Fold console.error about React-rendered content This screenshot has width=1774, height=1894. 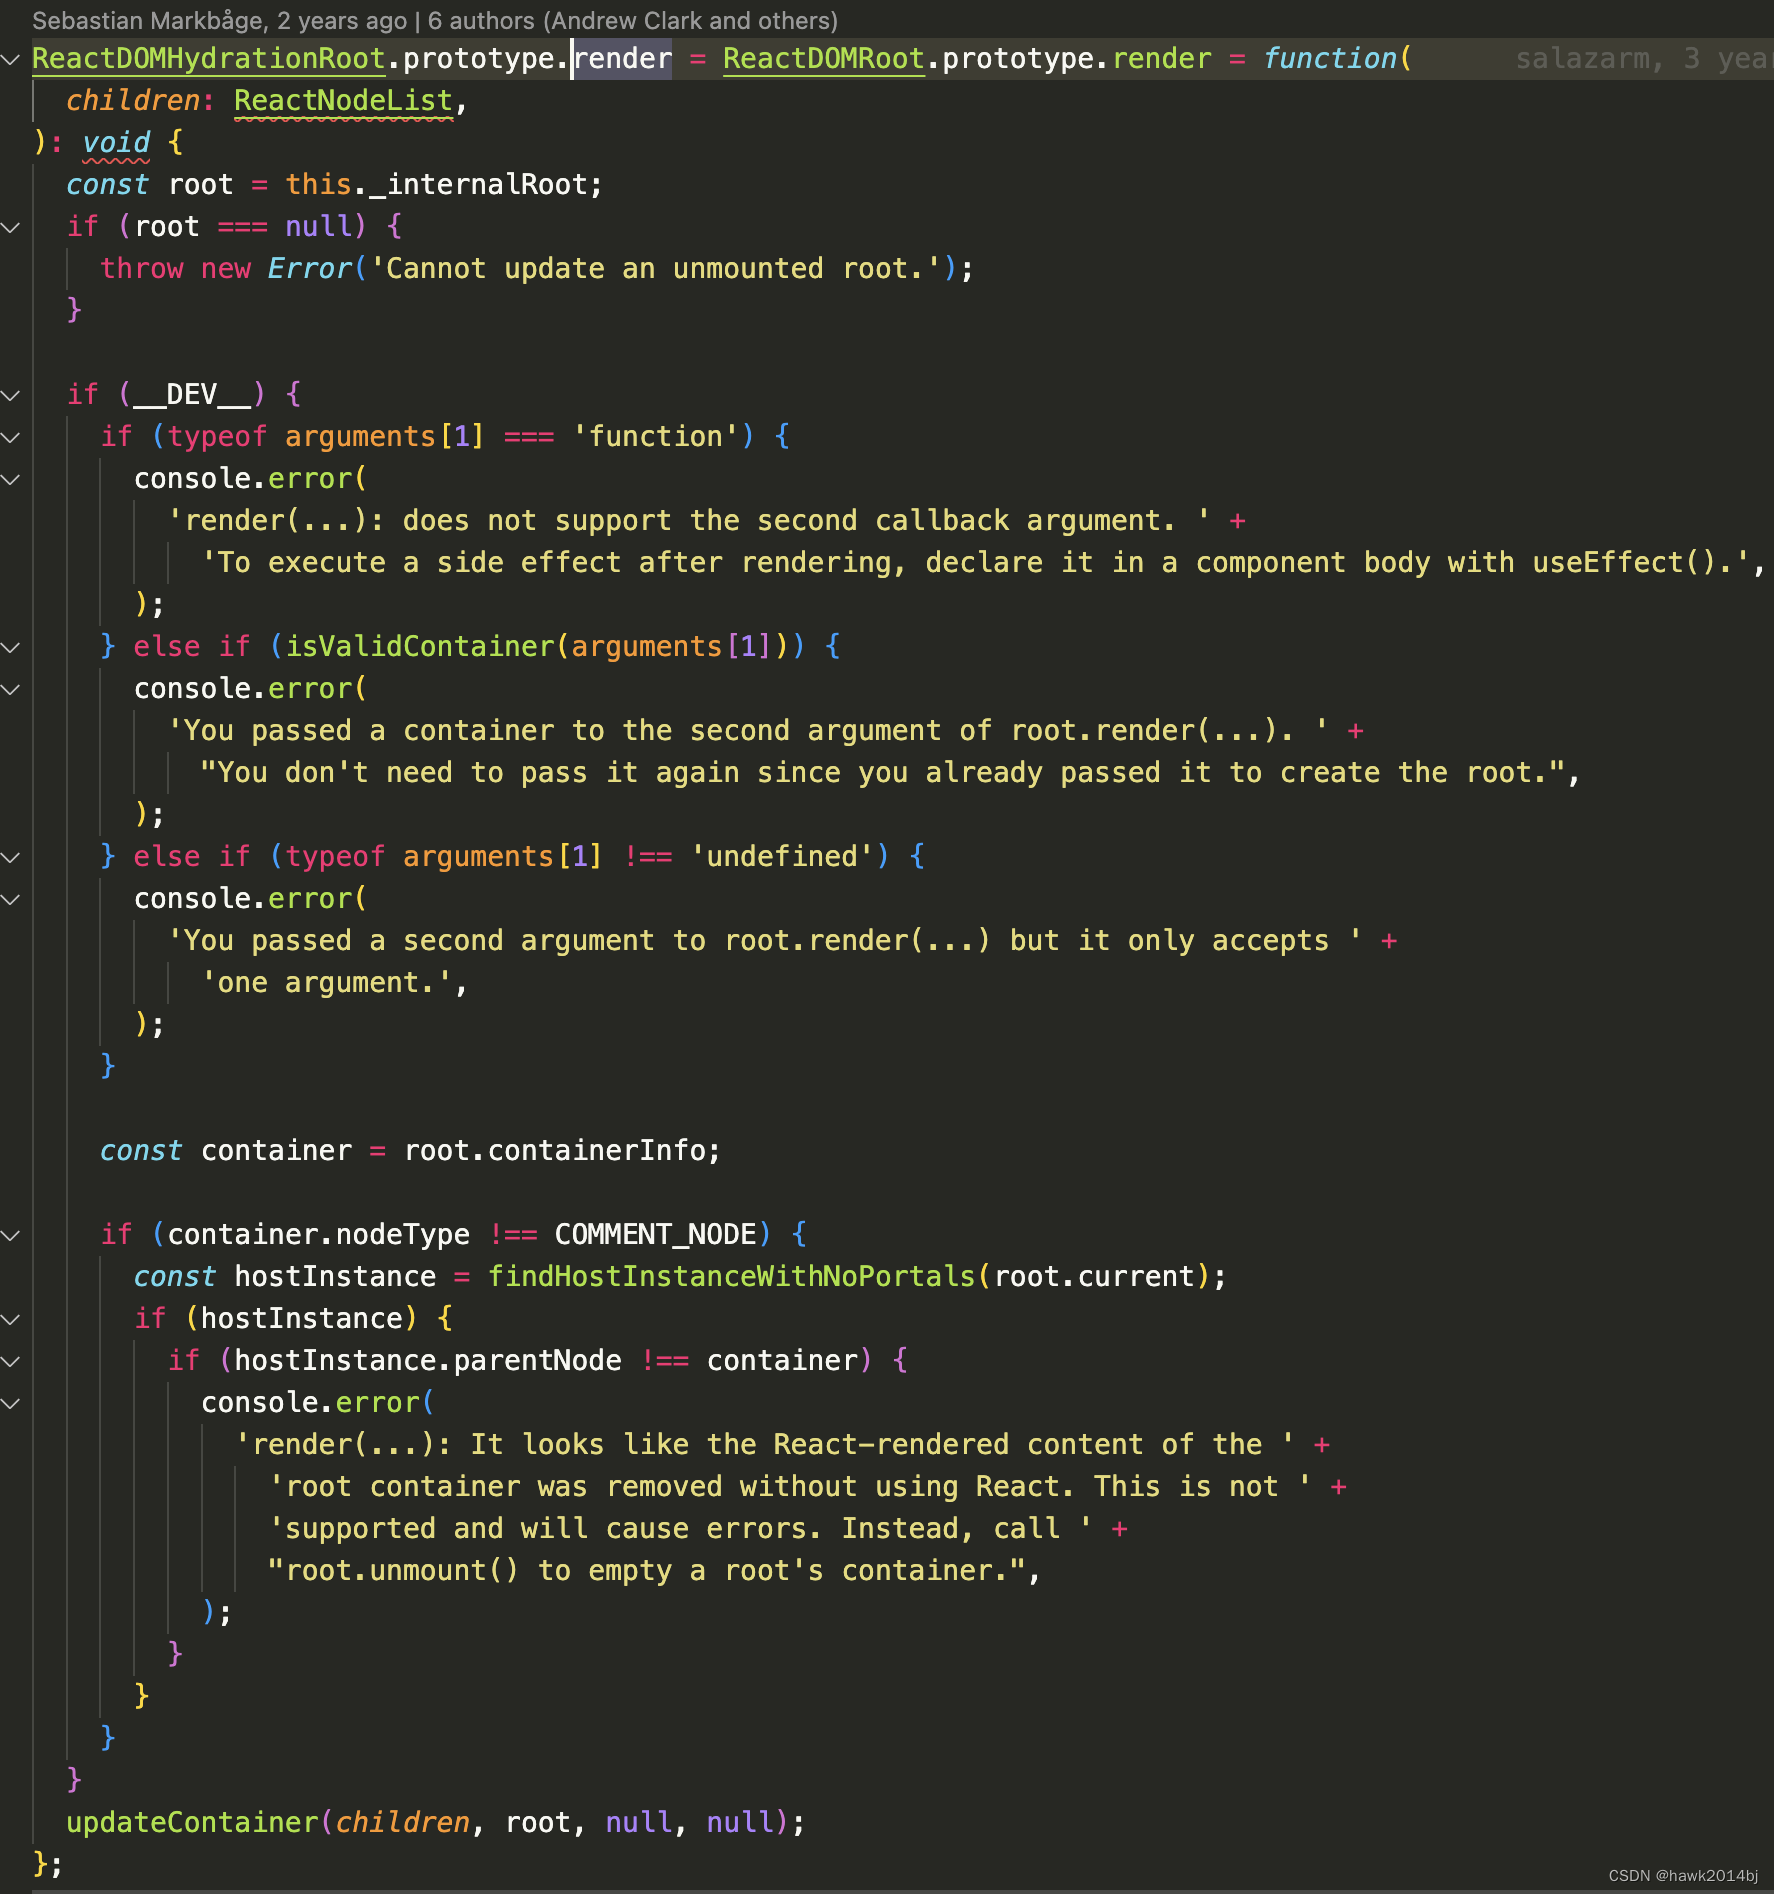pos(11,1404)
